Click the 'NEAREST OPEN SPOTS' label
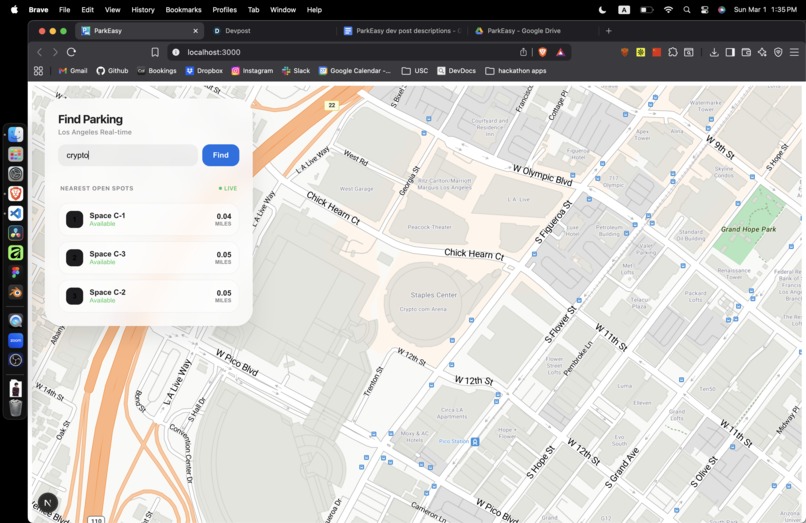Viewport: 806px width, 523px height. pos(97,188)
